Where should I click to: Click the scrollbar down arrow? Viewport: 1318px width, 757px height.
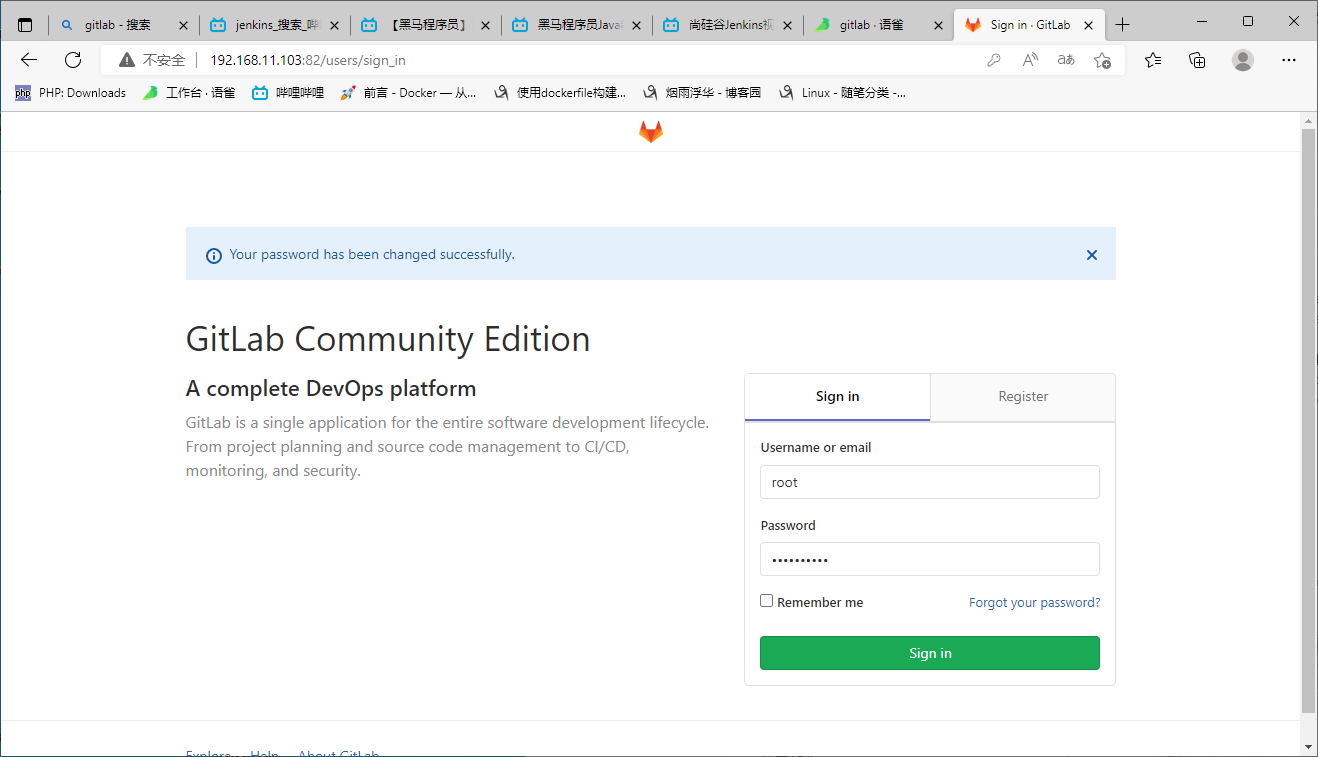(1308, 746)
